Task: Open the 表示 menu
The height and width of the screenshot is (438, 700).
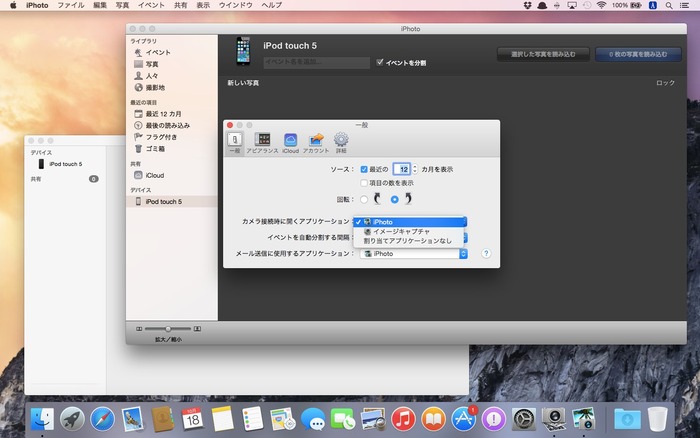Action: (203, 5)
